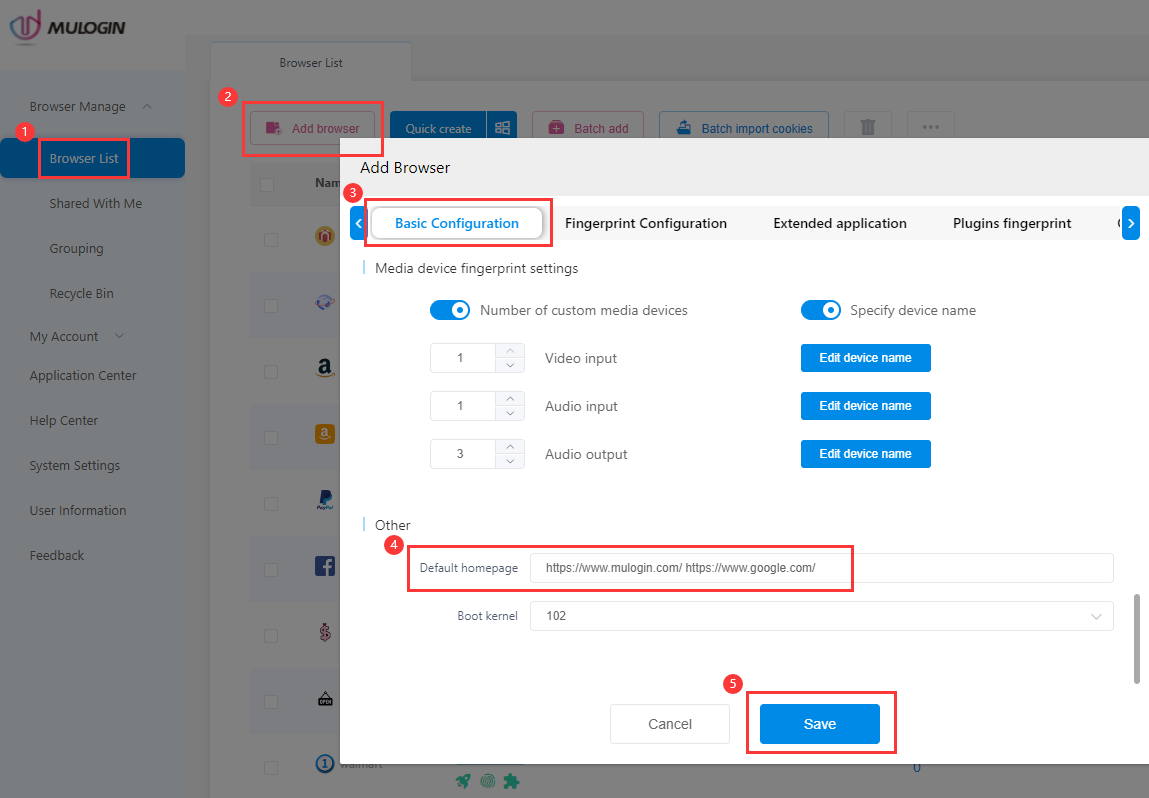This screenshot has width=1149, height=798.
Task: Open more options via the ellipsis toolbar icon
Action: (x=930, y=125)
